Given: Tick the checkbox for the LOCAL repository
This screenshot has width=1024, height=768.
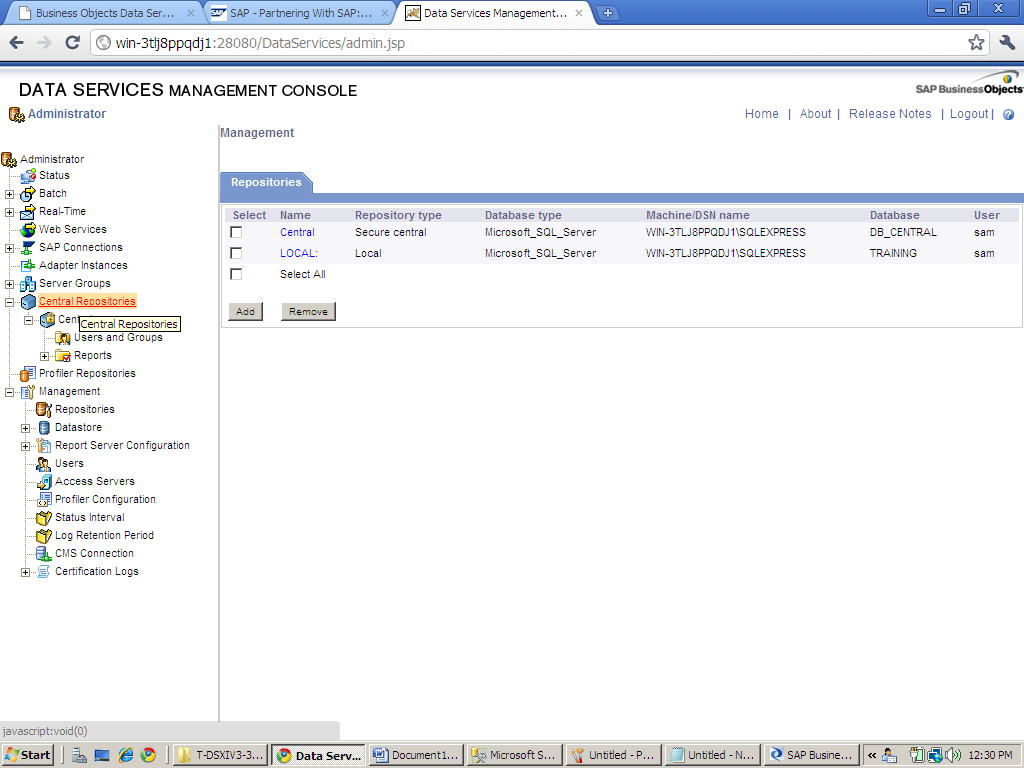Looking at the screenshot, I should [x=236, y=253].
